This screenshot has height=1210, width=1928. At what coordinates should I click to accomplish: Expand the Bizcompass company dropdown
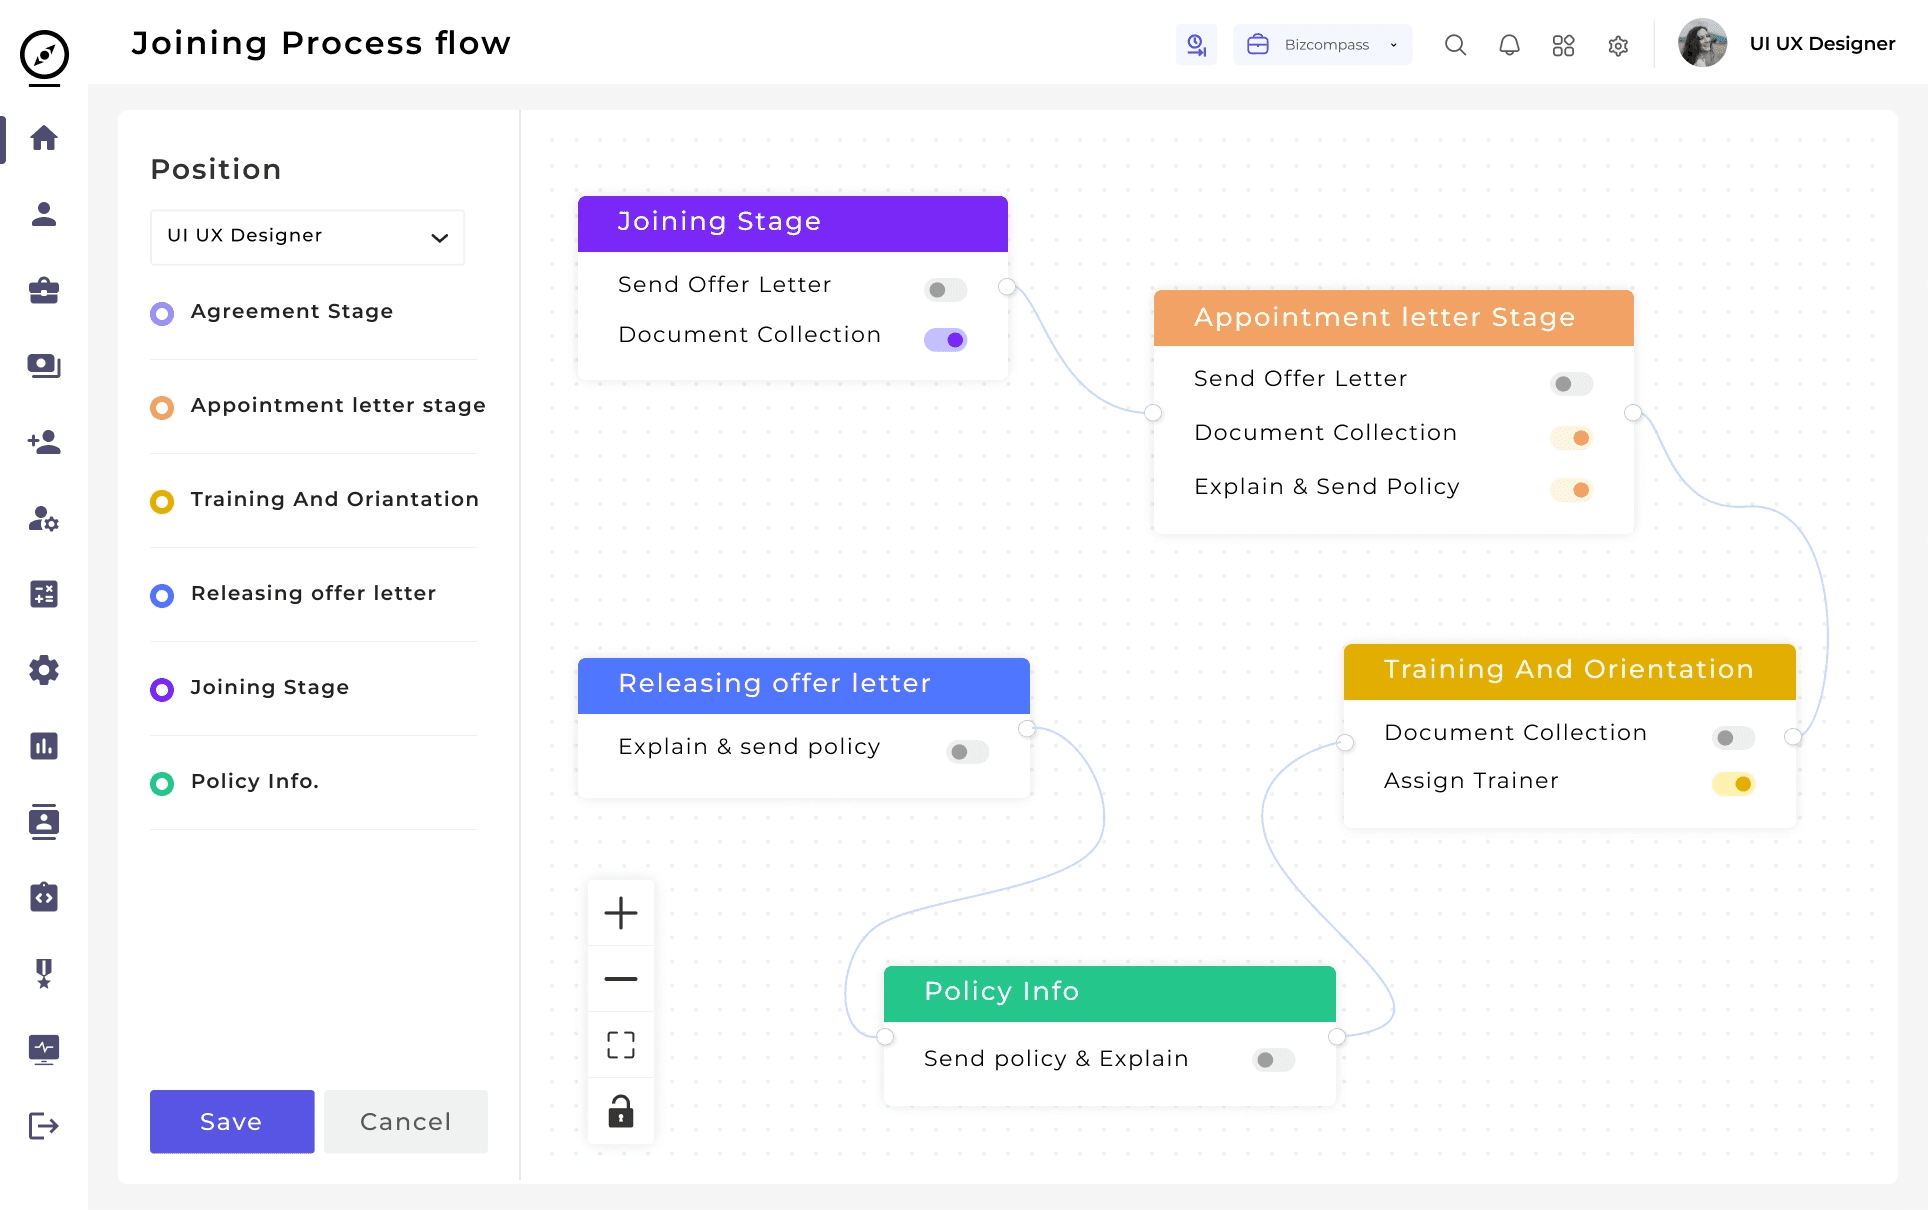[x=1322, y=45]
